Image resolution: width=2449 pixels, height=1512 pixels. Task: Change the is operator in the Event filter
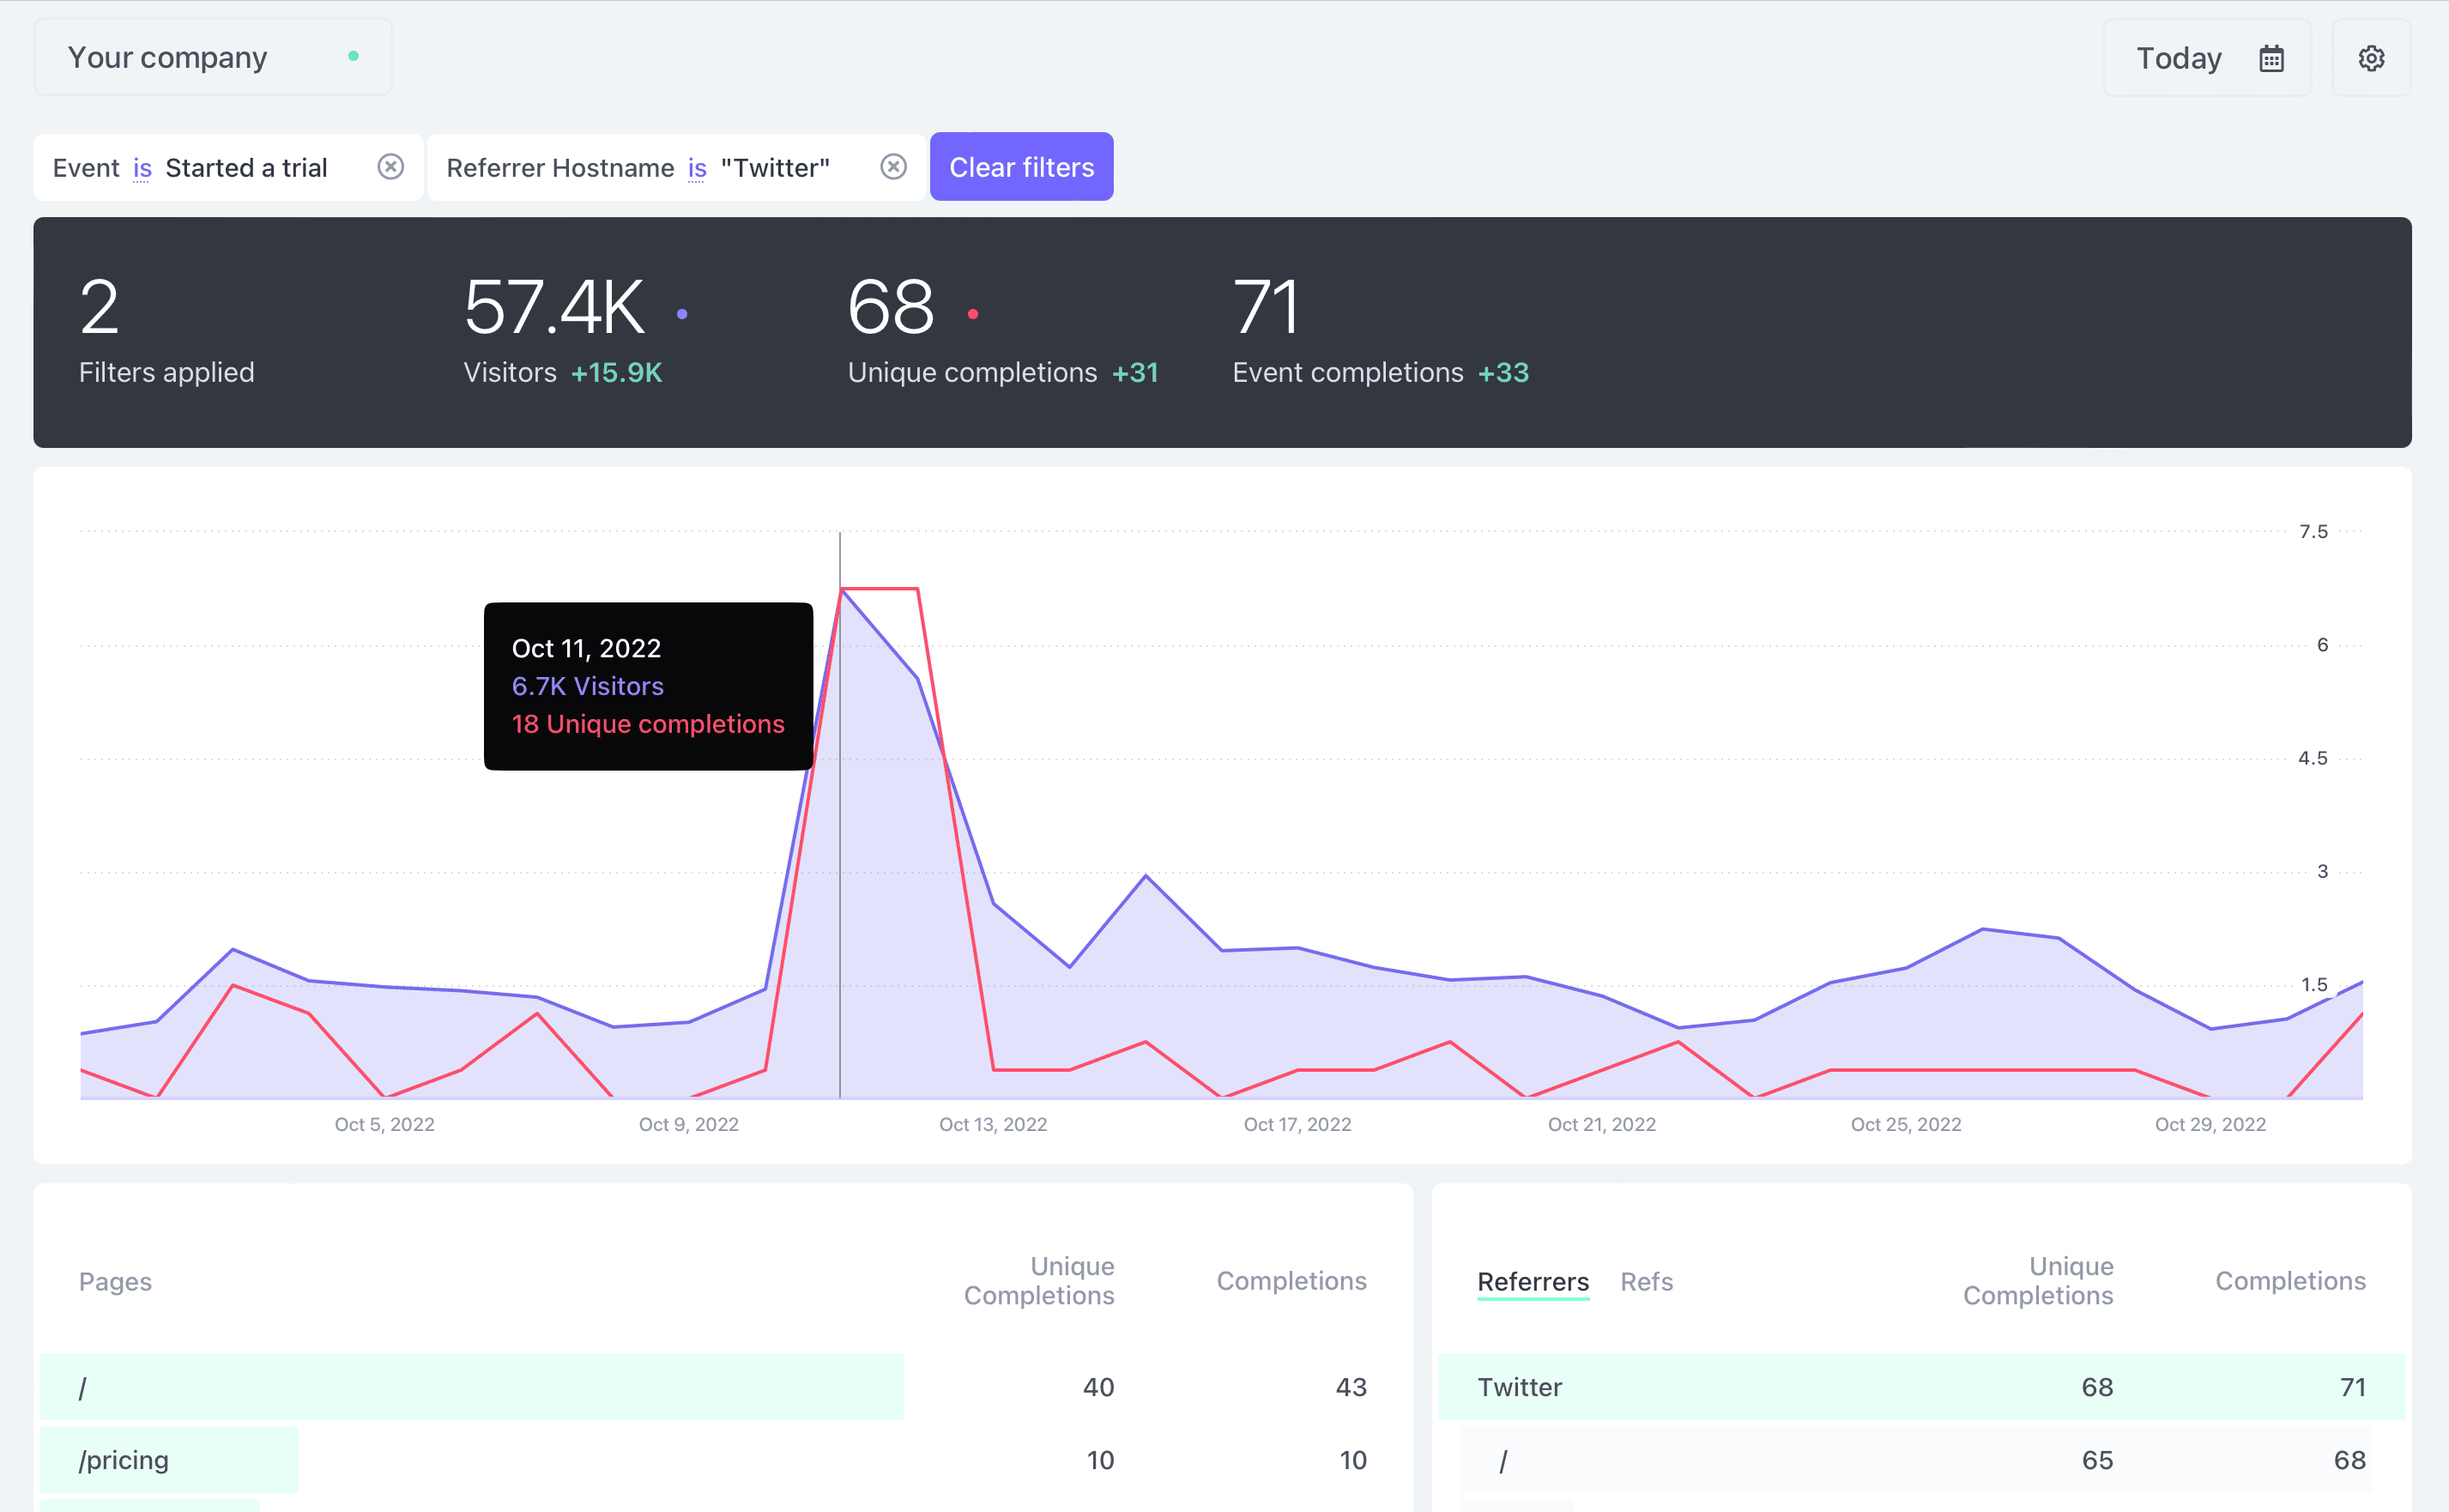(x=142, y=167)
